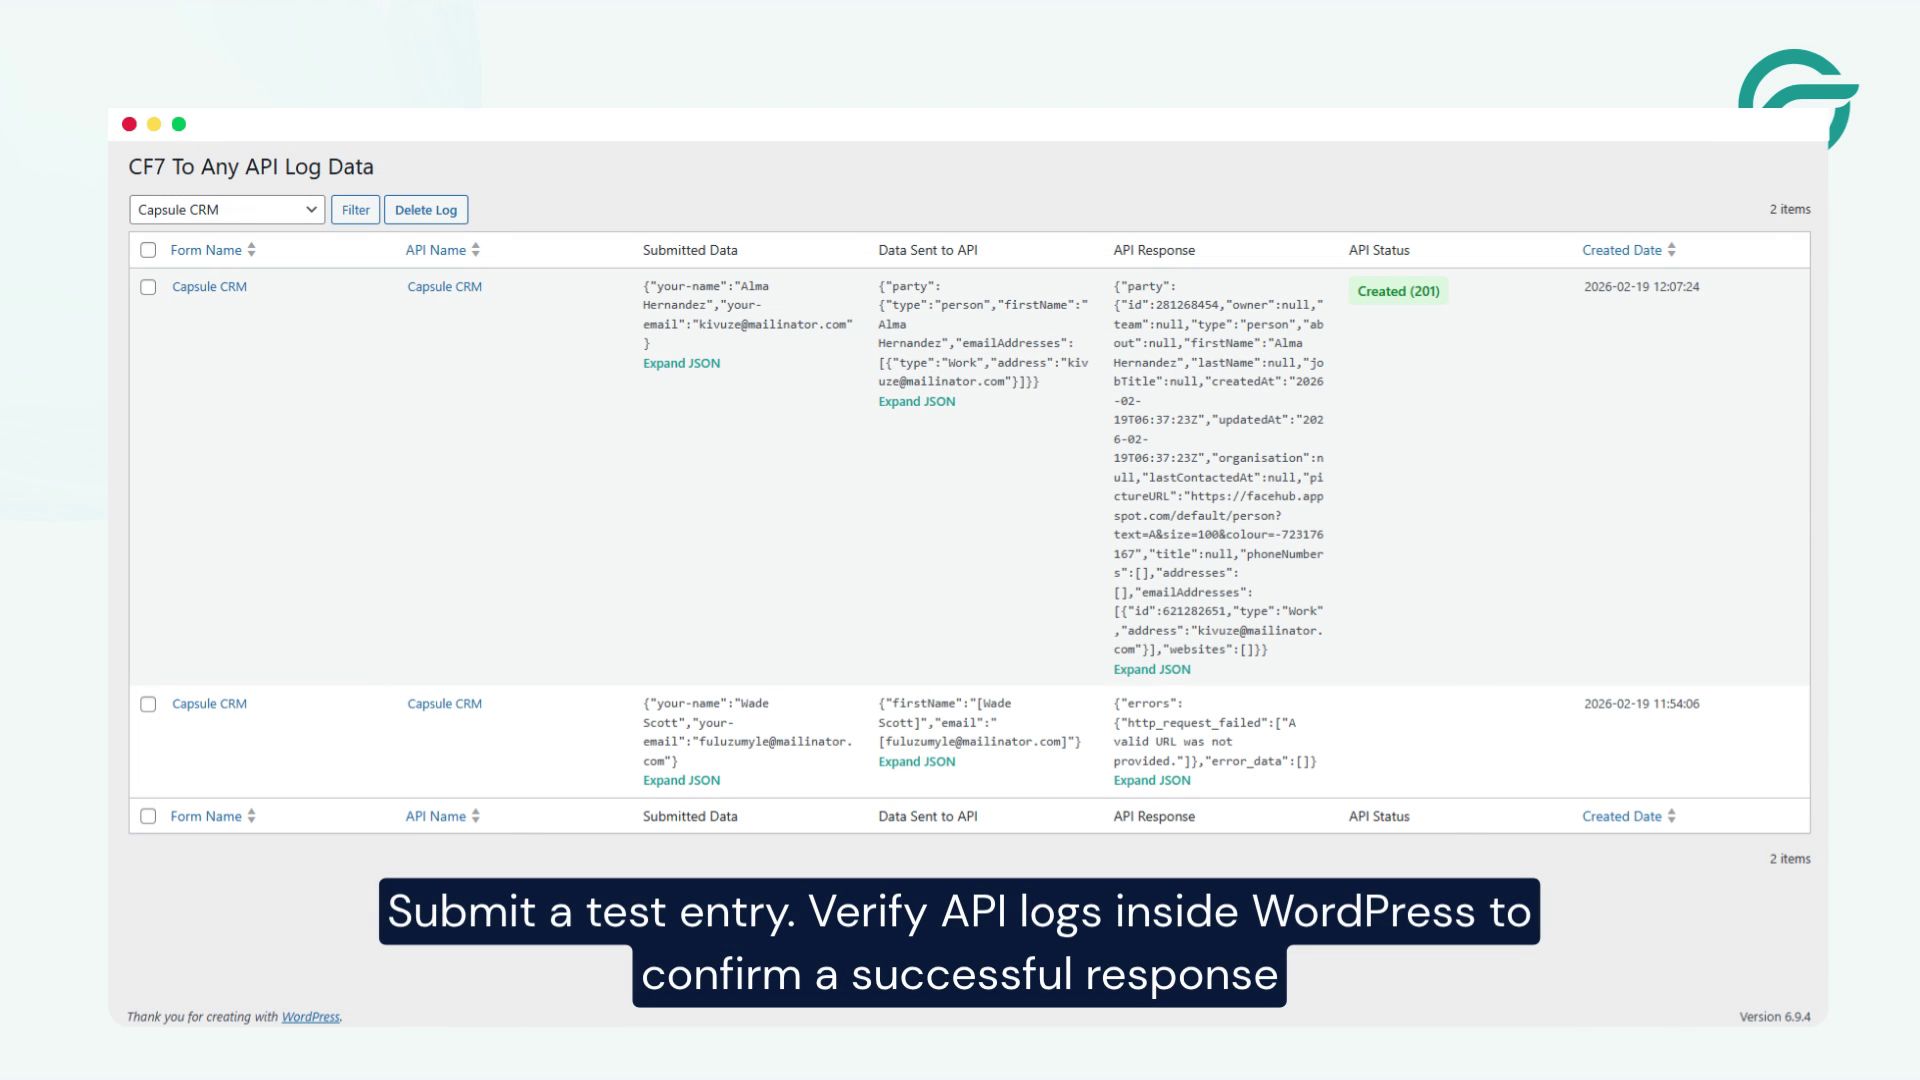Open Capsule CRM API name in 11:54:06 row
The width and height of the screenshot is (1920, 1080).
point(444,704)
